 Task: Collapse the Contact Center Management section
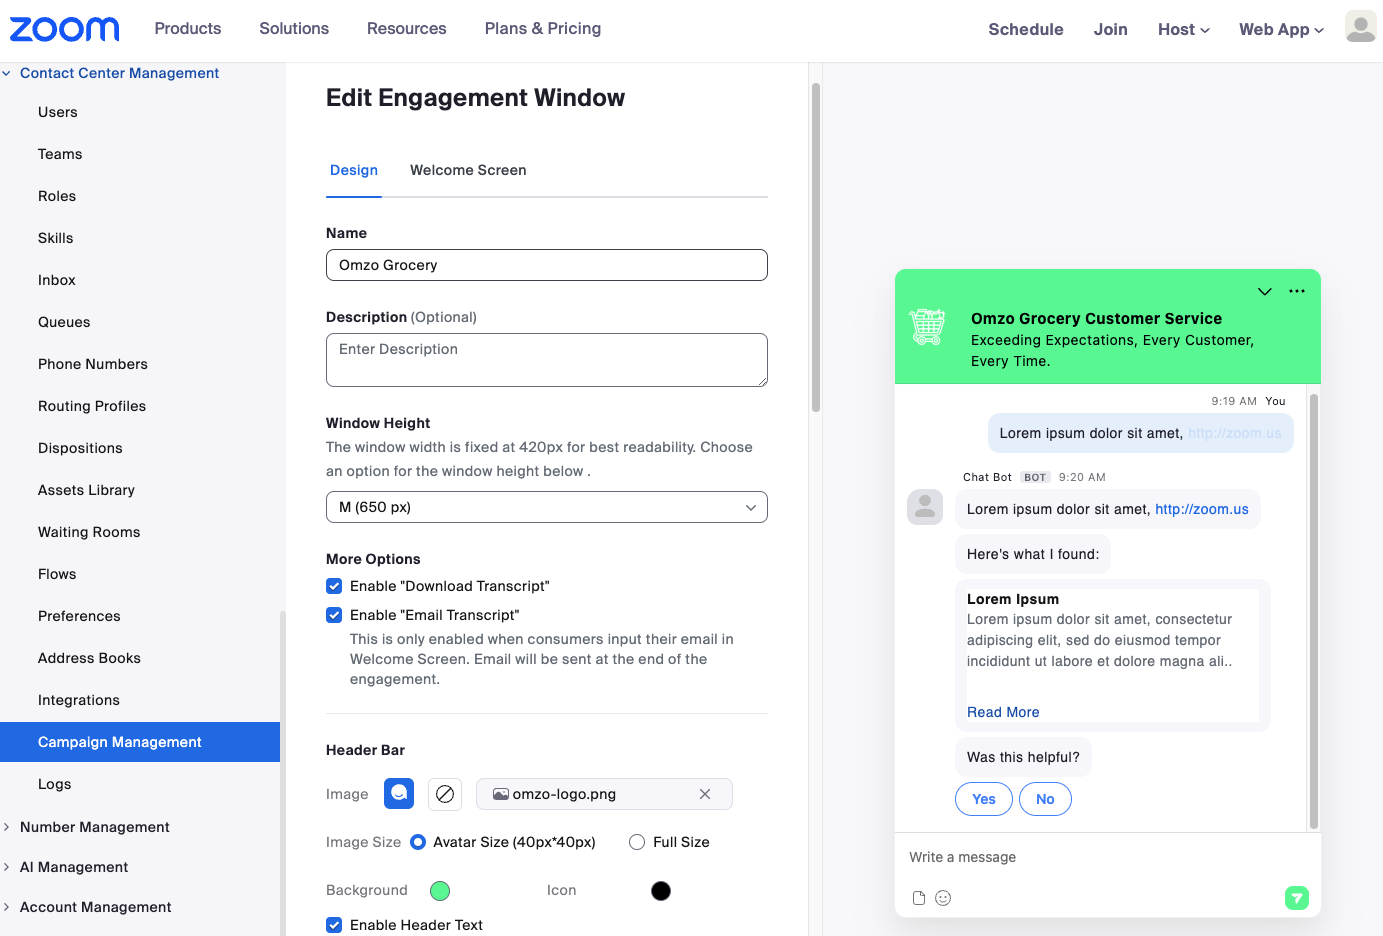coord(8,72)
